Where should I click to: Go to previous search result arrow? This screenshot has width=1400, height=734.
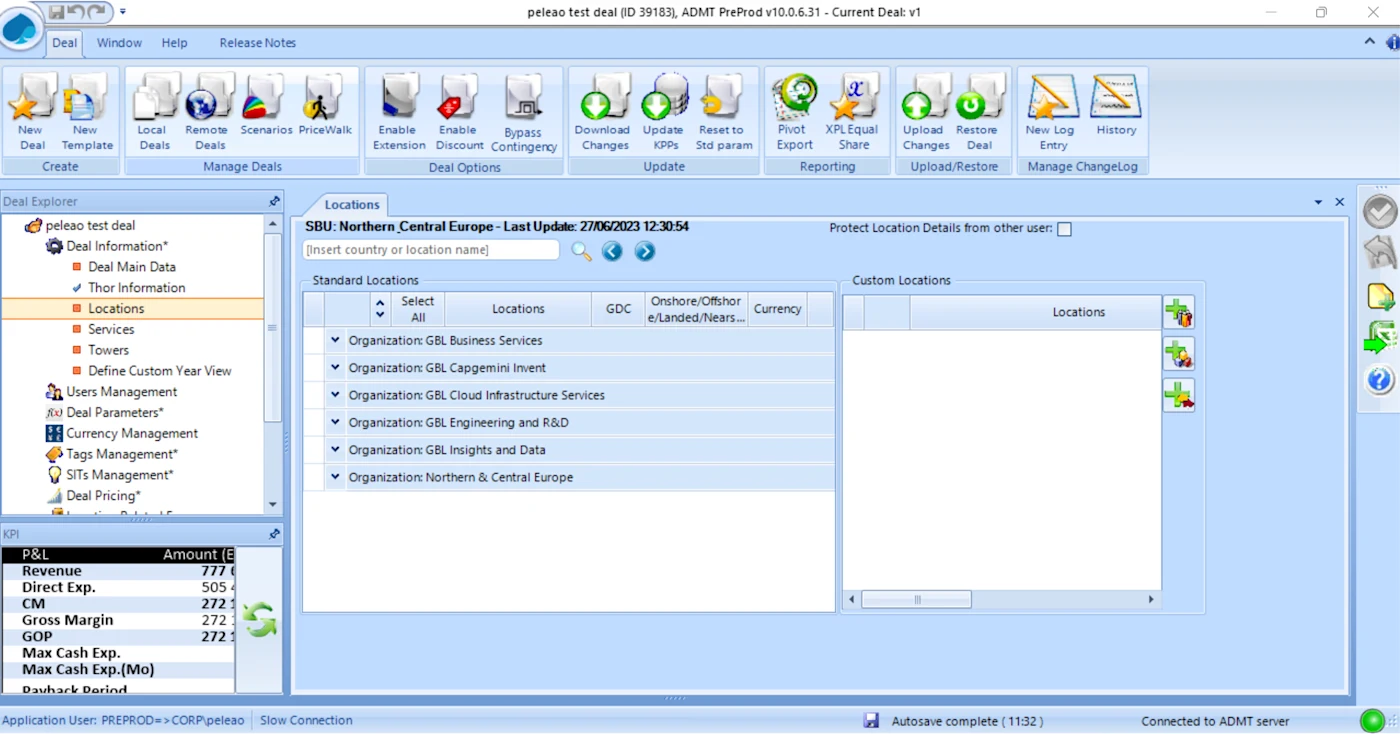612,251
